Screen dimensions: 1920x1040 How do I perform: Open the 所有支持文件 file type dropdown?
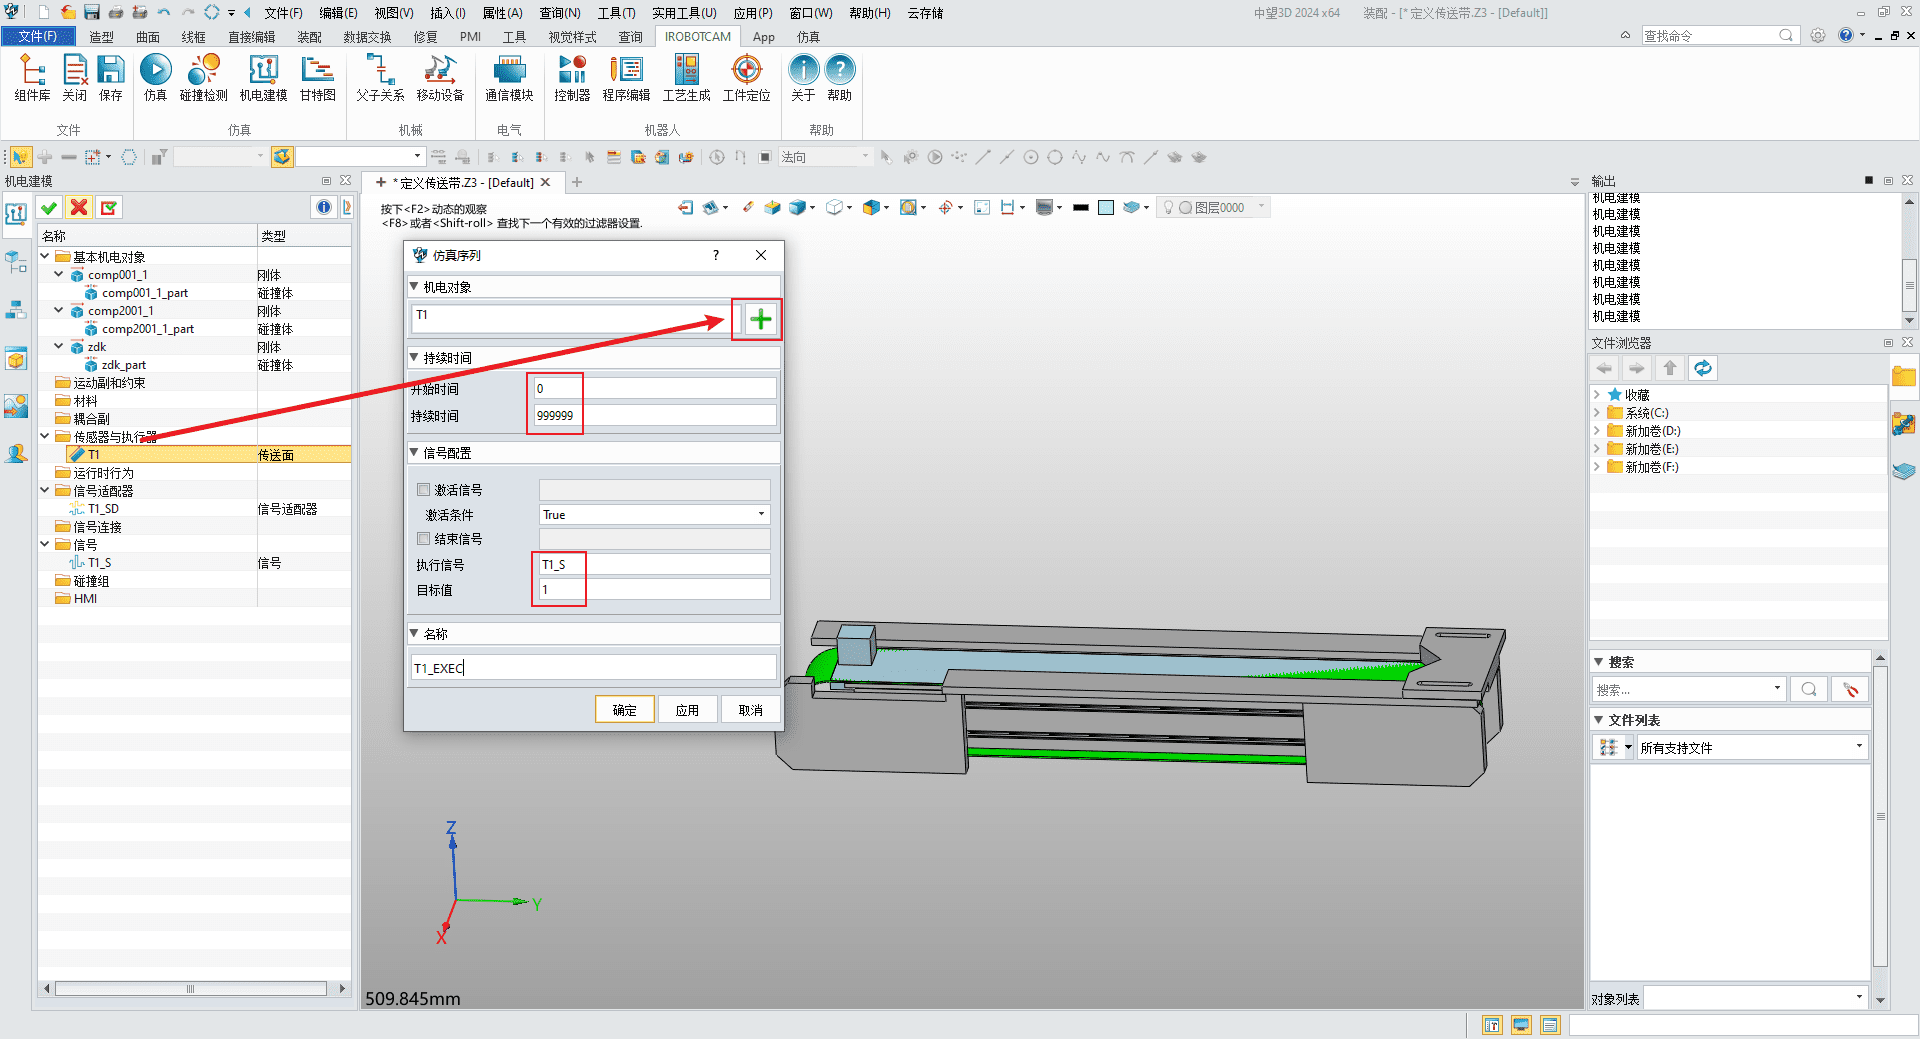(1753, 747)
